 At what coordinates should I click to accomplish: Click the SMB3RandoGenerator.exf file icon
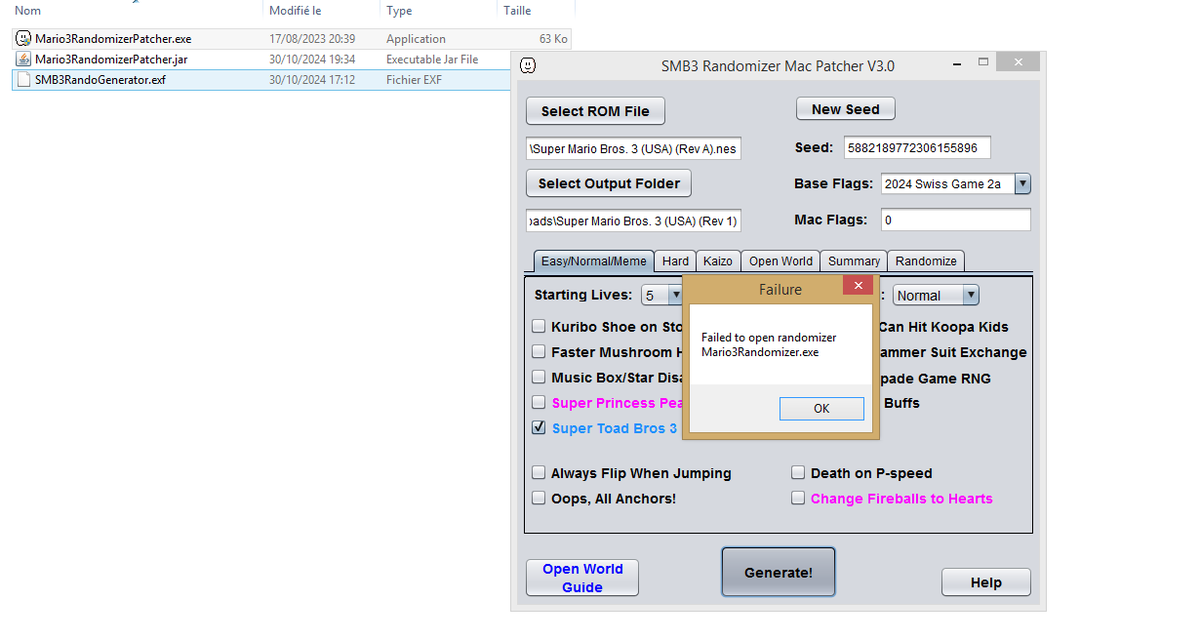coord(24,80)
